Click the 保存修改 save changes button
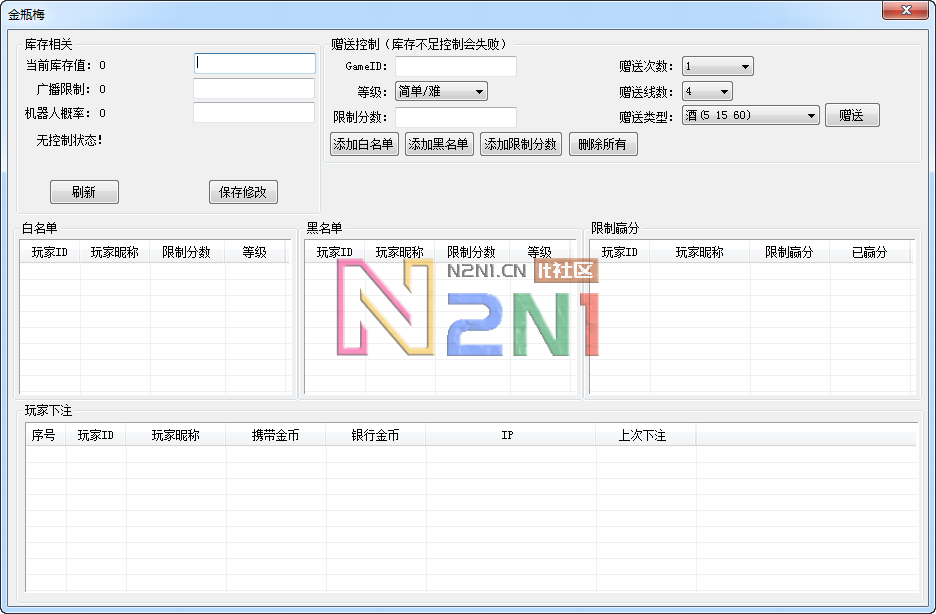Screen dimensions: 936x614 point(243,192)
